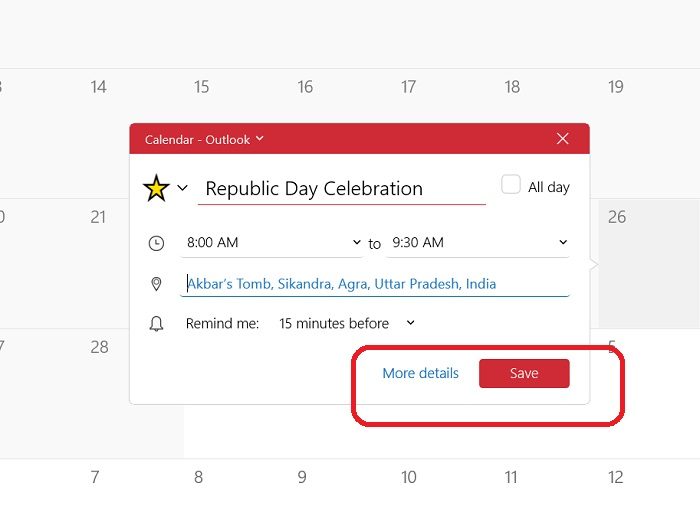Click the yellow star event icon
The image size is (700, 509).
point(156,188)
